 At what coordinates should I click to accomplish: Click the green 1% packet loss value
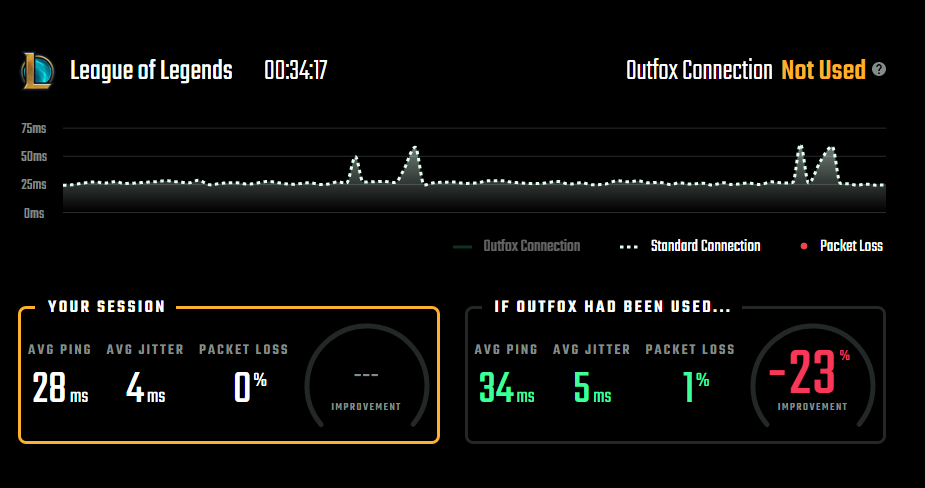click(x=696, y=388)
